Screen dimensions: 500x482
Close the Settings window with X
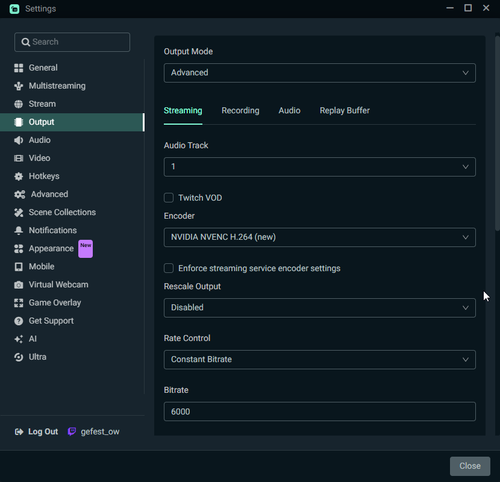[486, 8]
